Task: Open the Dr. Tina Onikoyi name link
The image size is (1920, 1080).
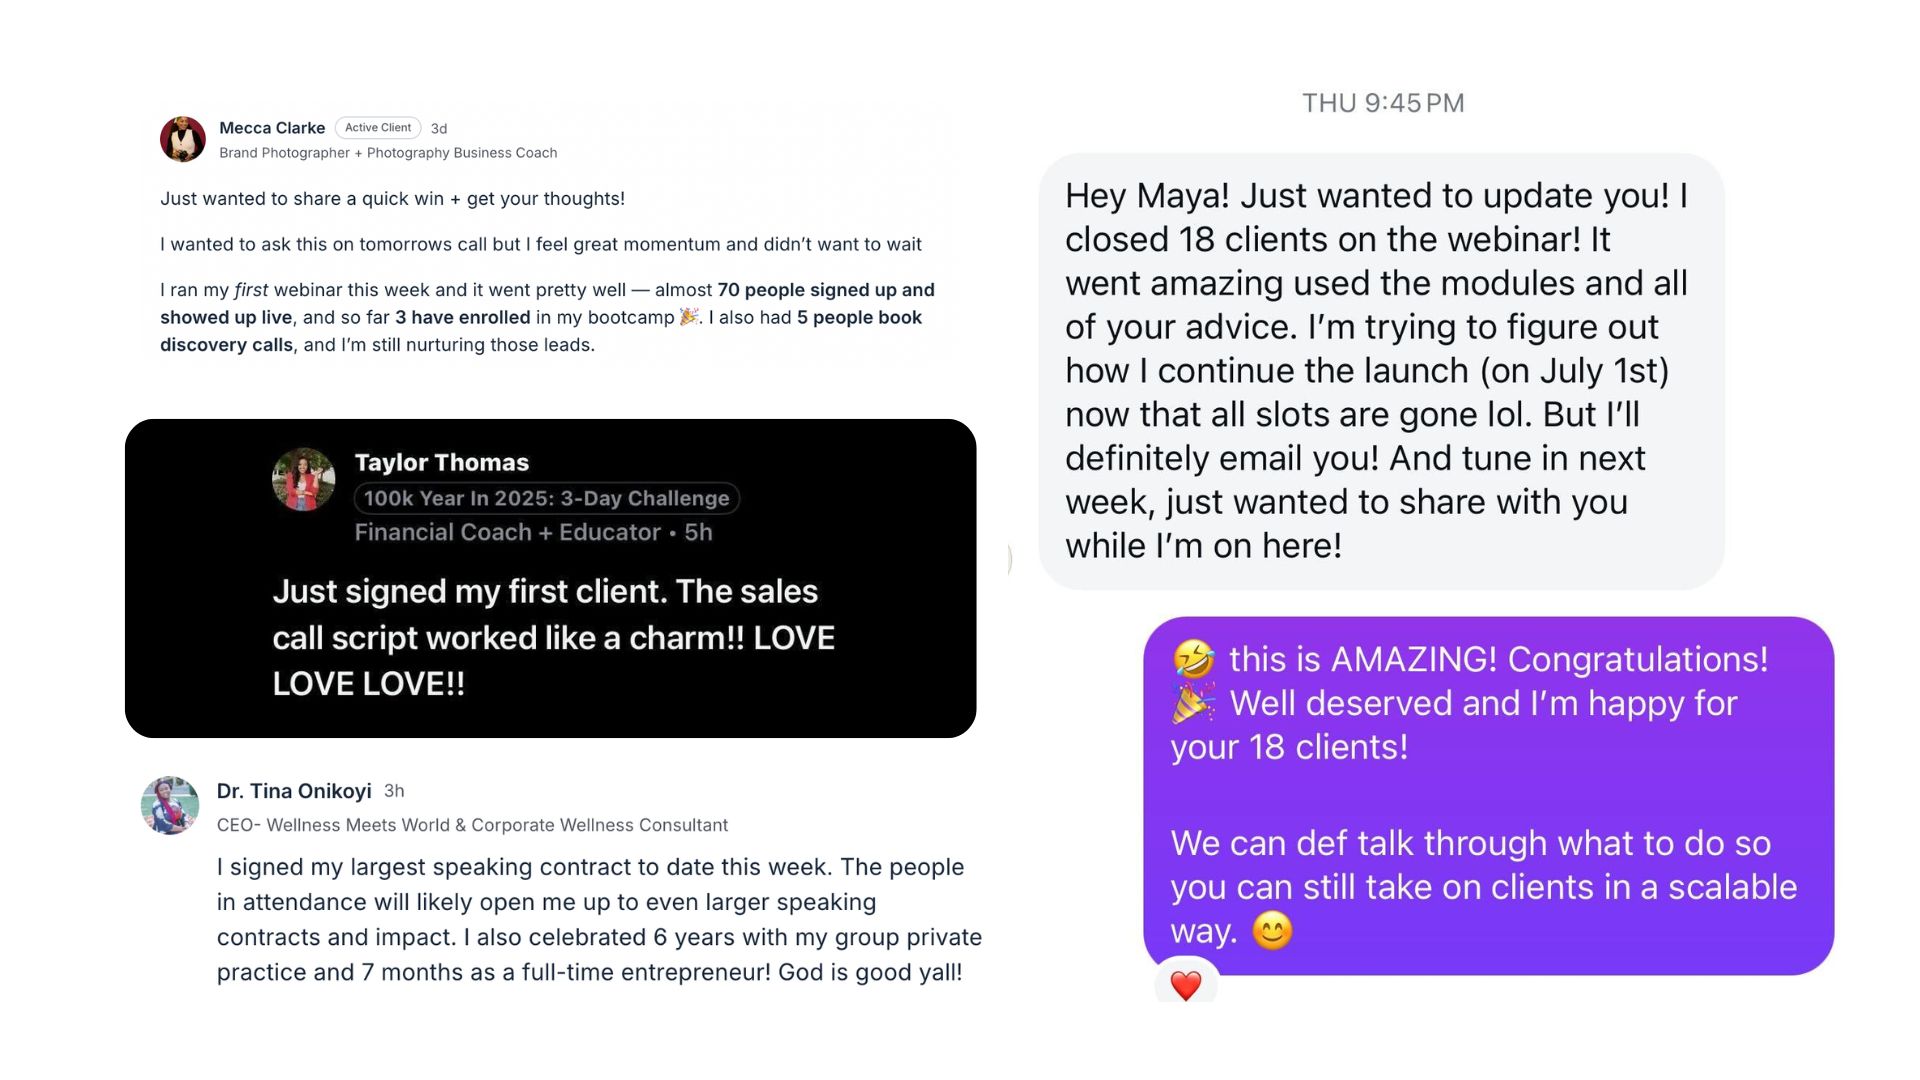Action: pos(294,791)
